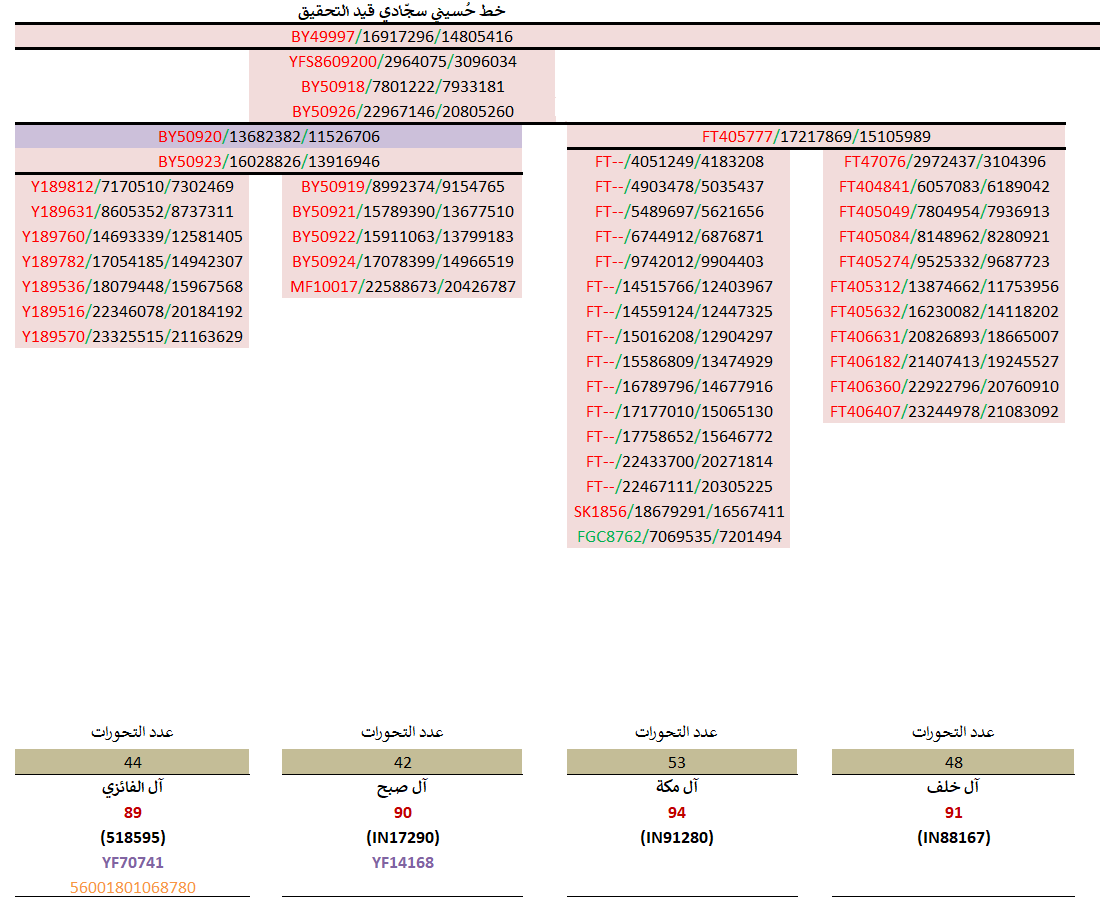Click the YFS8609200 entry

tap(402, 62)
